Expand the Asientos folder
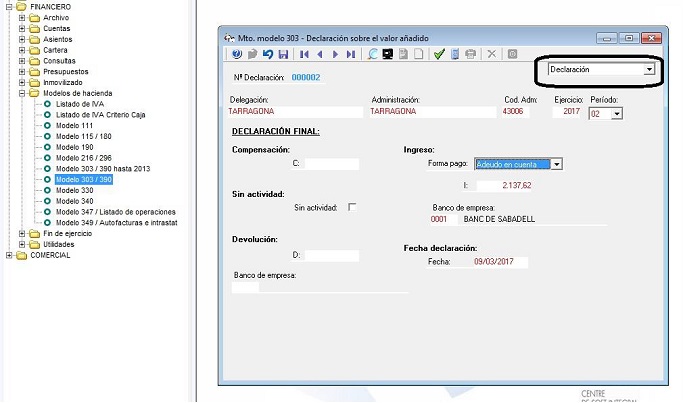 pos(22,39)
